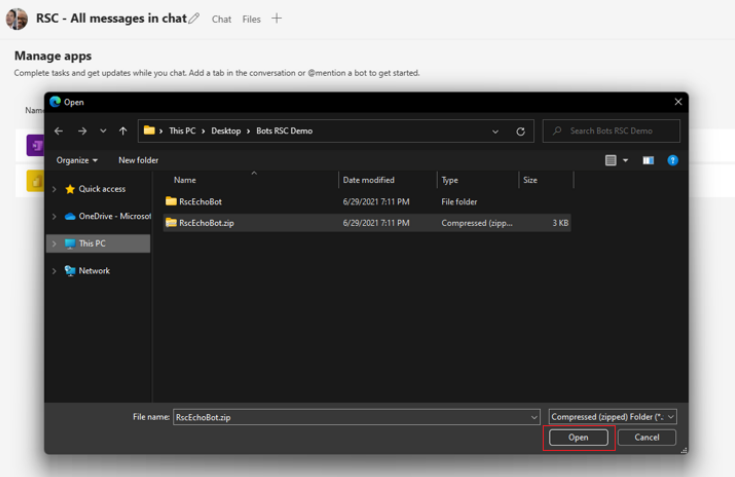Viewport: 735px width, 477px height.
Task: Toggle the preview pane icon
Action: coord(648,160)
